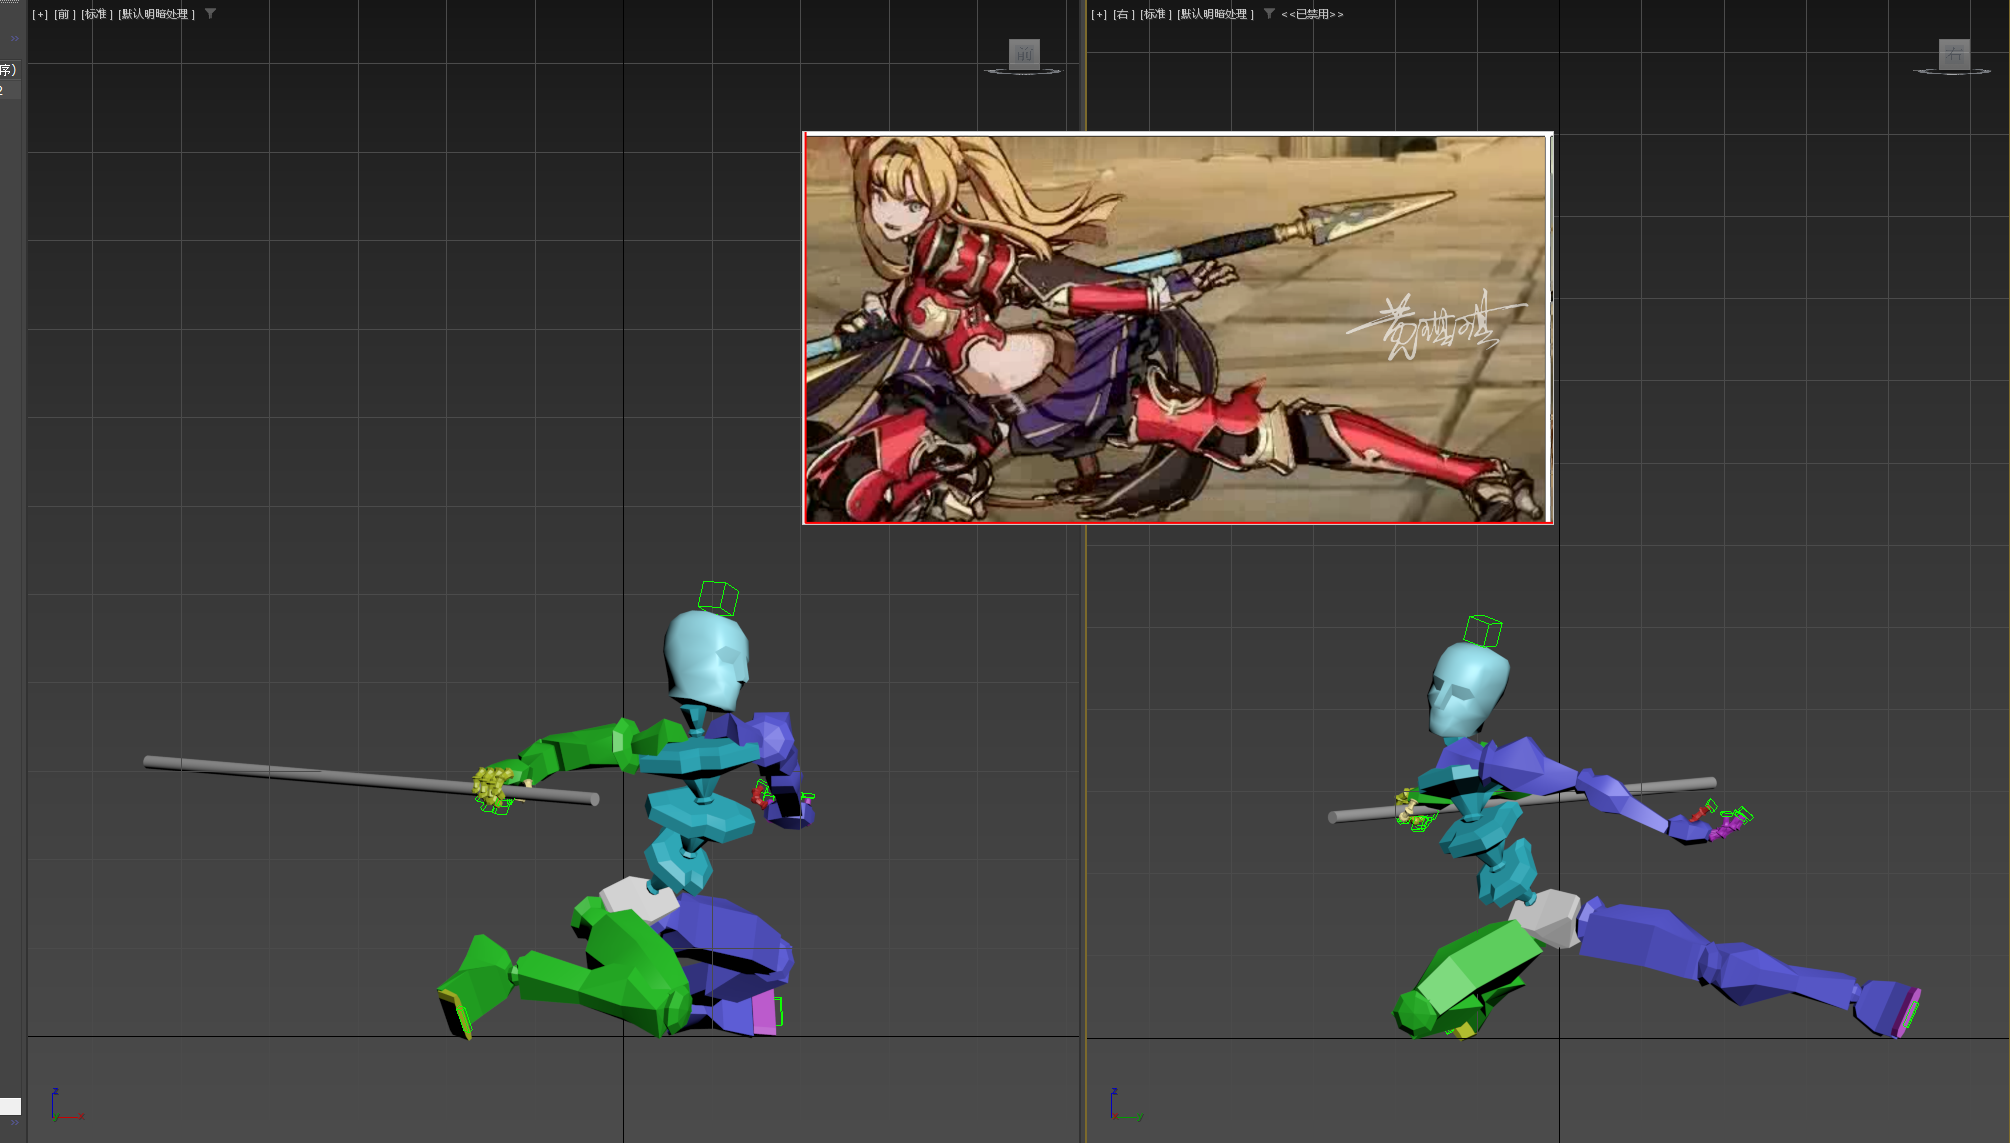
Task: Click the small numbered field showing 2
Action: 3,89
